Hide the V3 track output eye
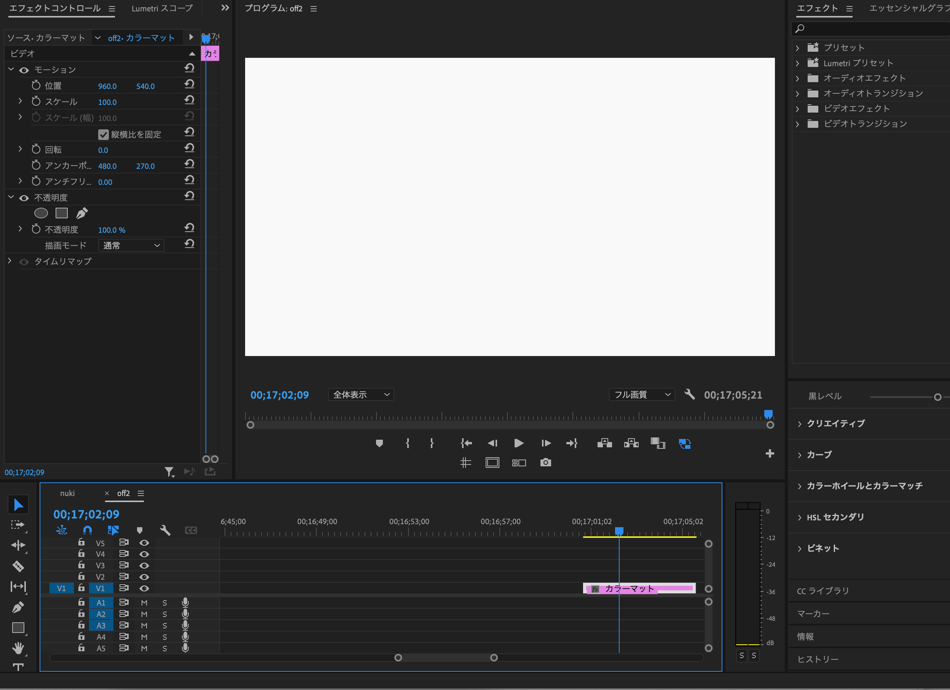Viewport: 950px width, 690px height. click(x=144, y=566)
